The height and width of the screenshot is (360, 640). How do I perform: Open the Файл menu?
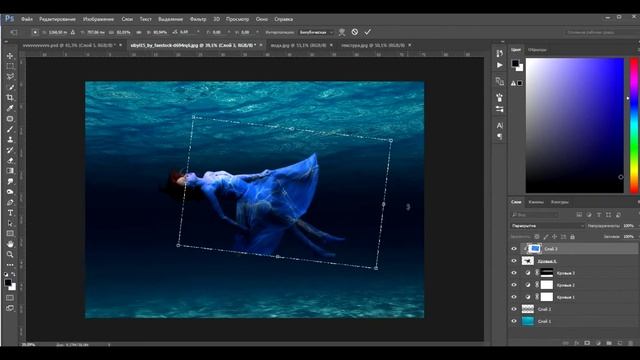pos(27,19)
